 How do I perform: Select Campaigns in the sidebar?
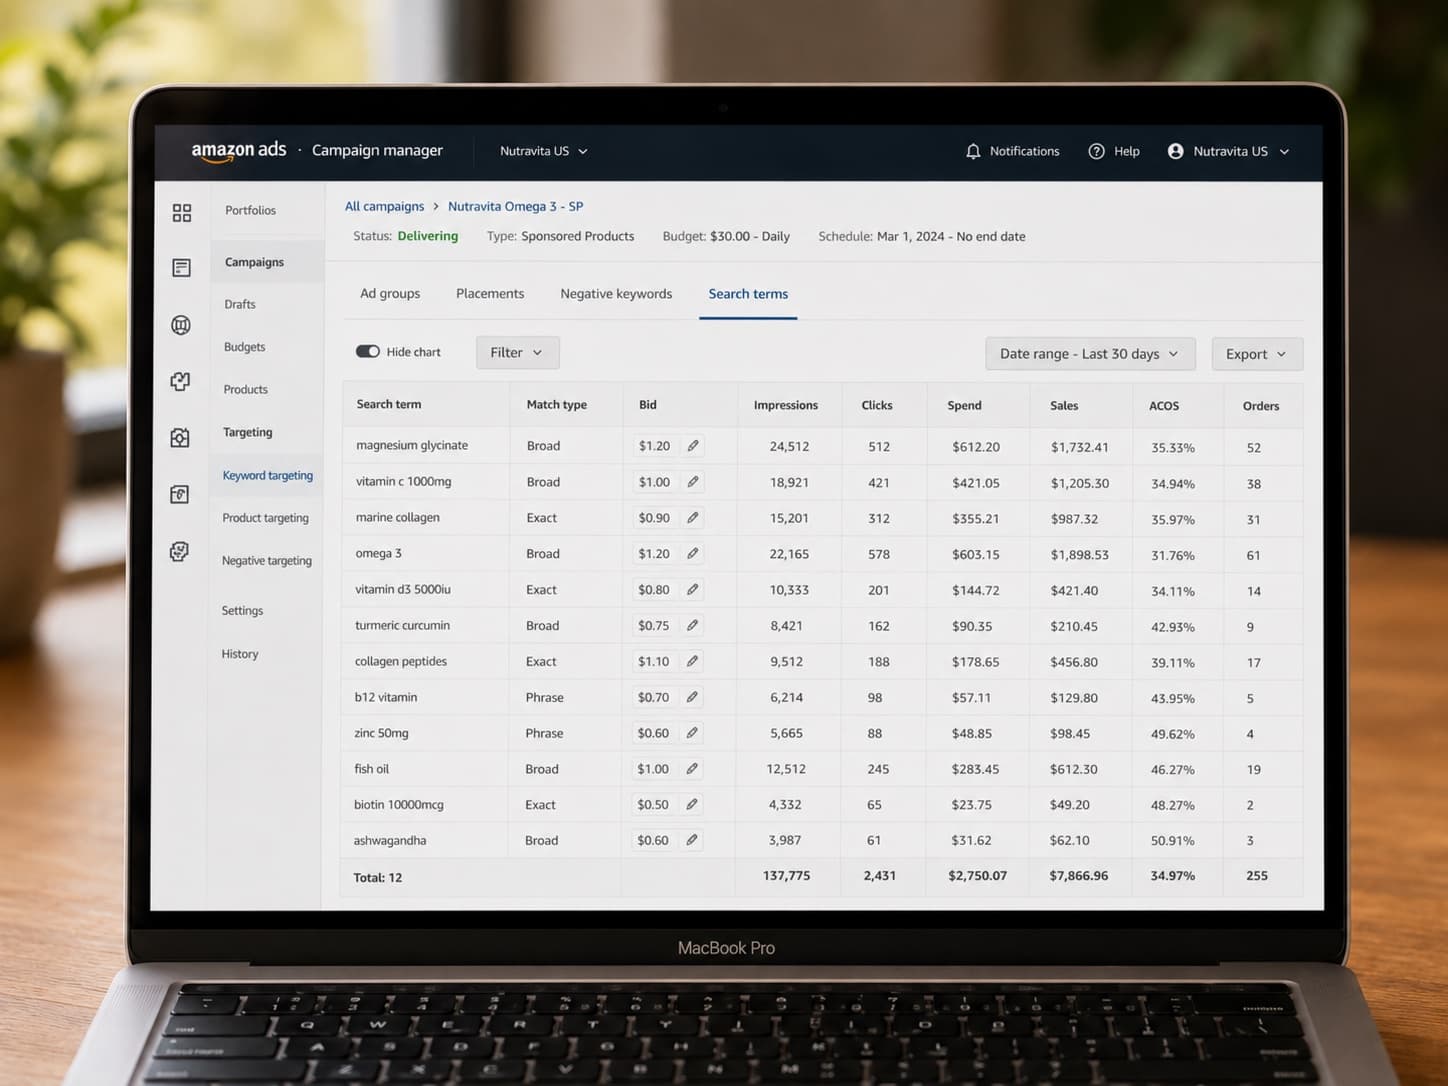254,262
